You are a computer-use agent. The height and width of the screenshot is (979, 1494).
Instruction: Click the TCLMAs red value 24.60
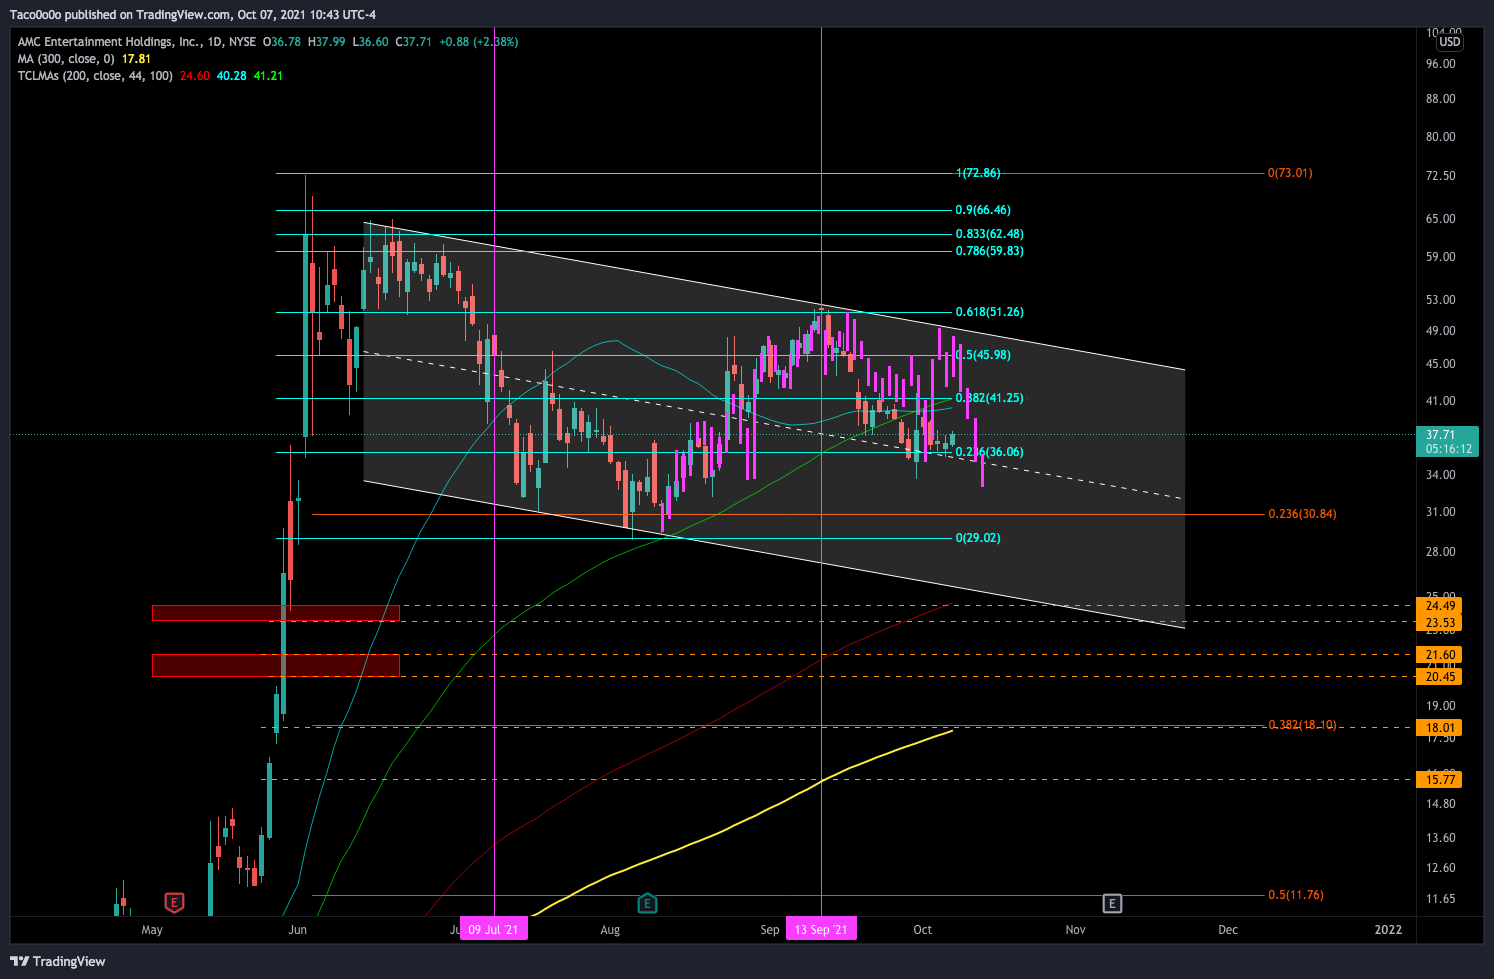(x=195, y=76)
